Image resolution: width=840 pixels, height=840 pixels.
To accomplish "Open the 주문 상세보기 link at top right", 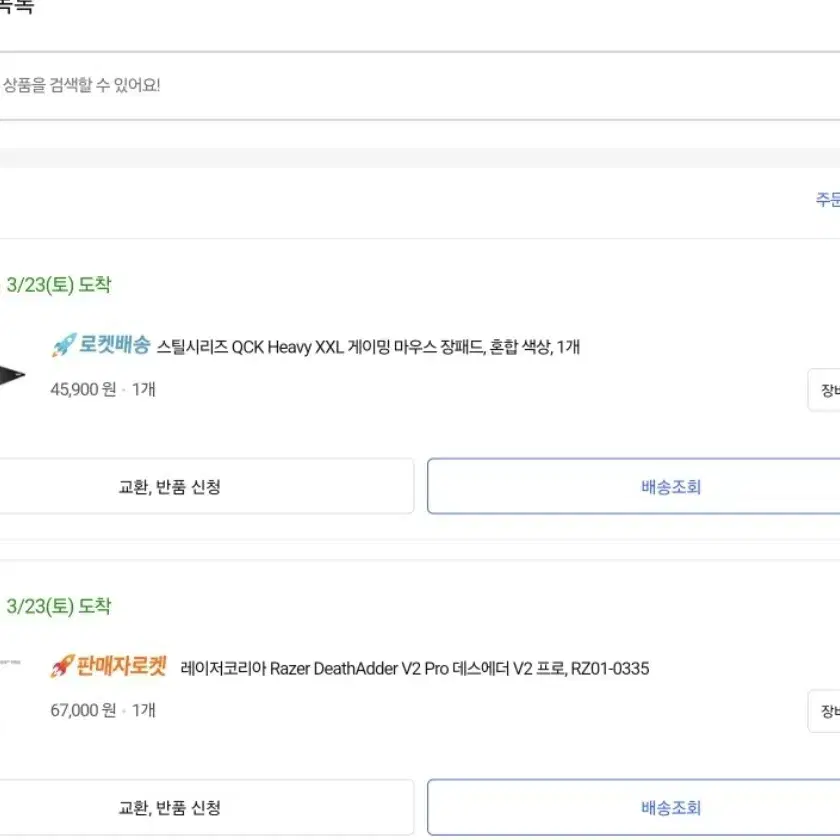I will [x=828, y=199].
